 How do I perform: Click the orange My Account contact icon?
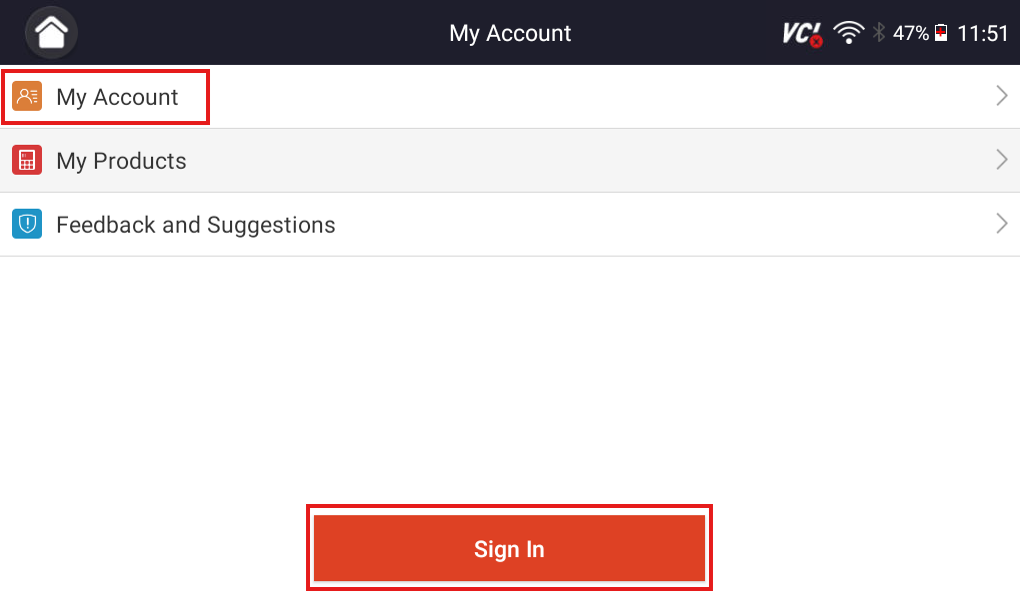27,96
